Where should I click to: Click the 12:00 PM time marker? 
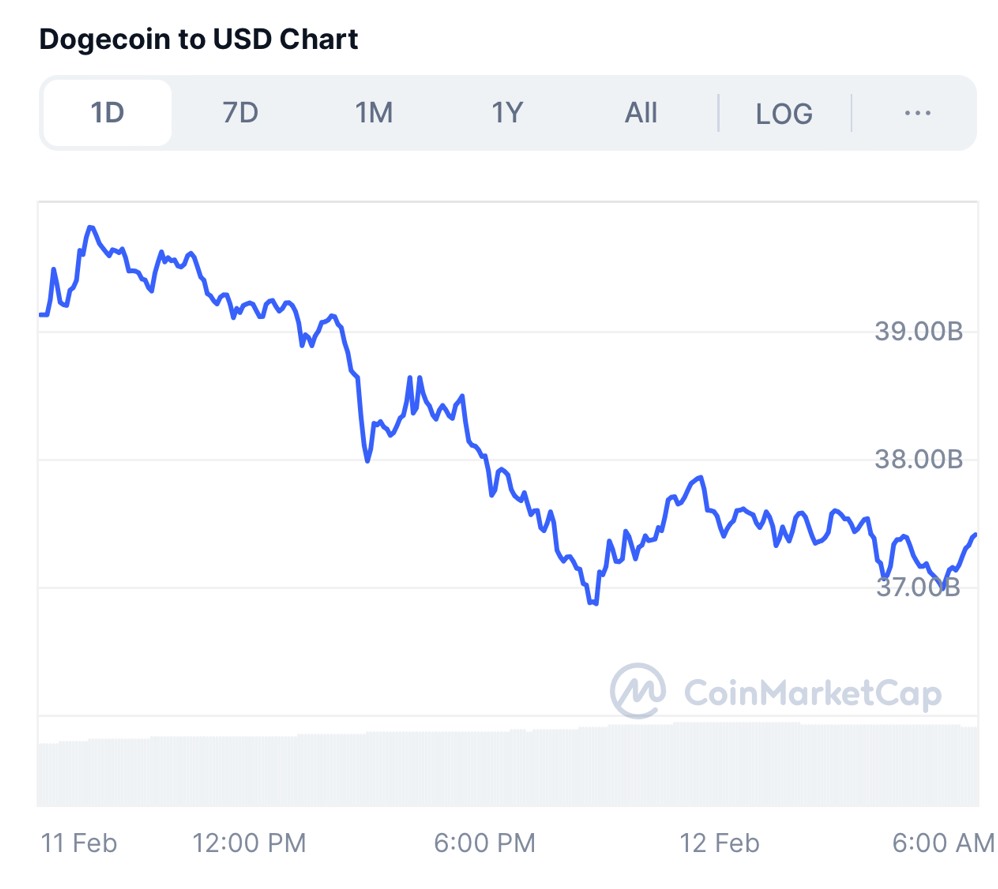tap(249, 843)
